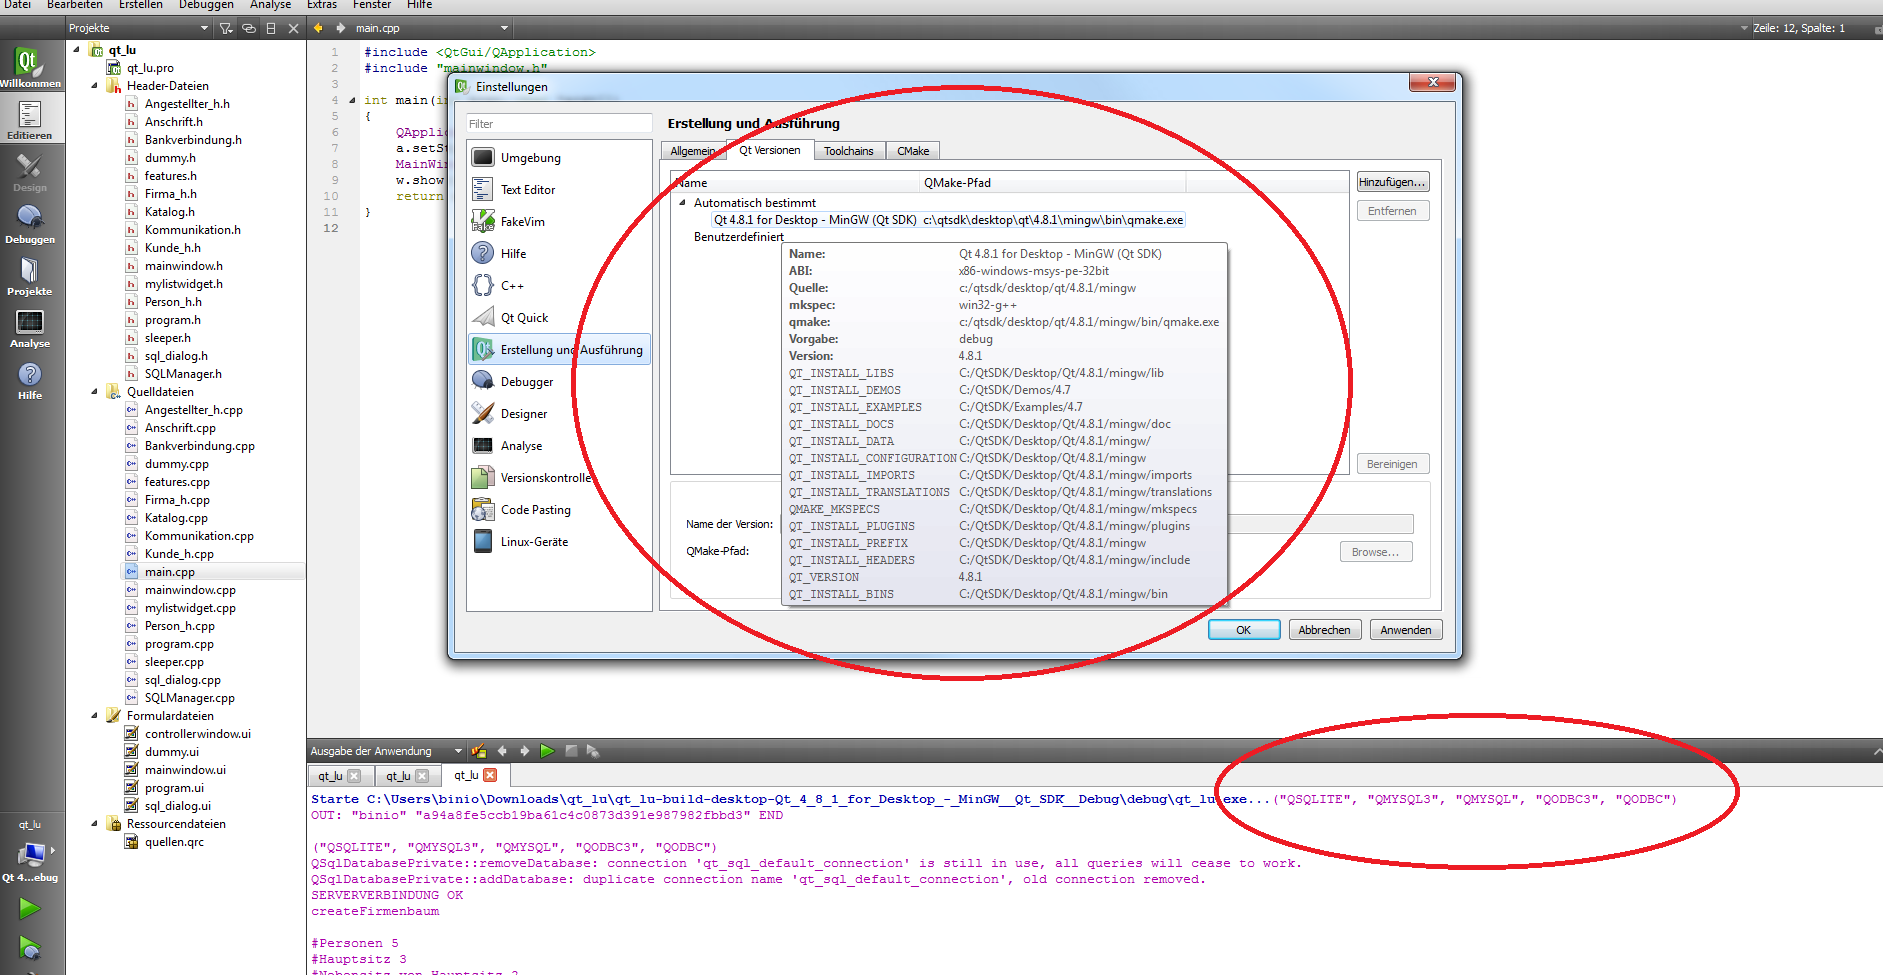Select Code Pasting settings category

(559, 510)
